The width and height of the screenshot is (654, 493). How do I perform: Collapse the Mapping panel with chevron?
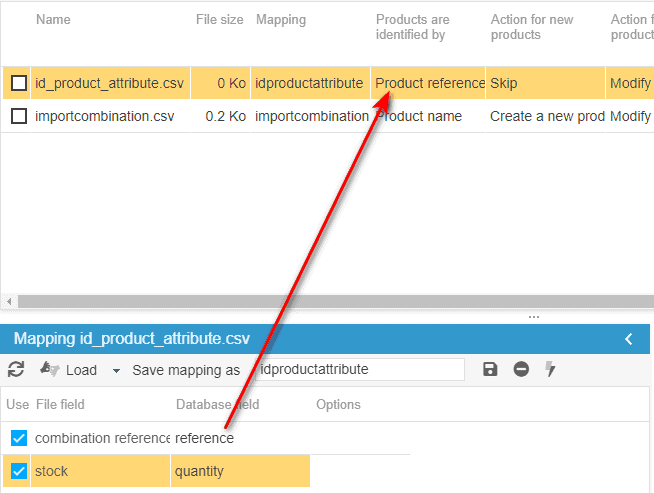[x=629, y=339]
